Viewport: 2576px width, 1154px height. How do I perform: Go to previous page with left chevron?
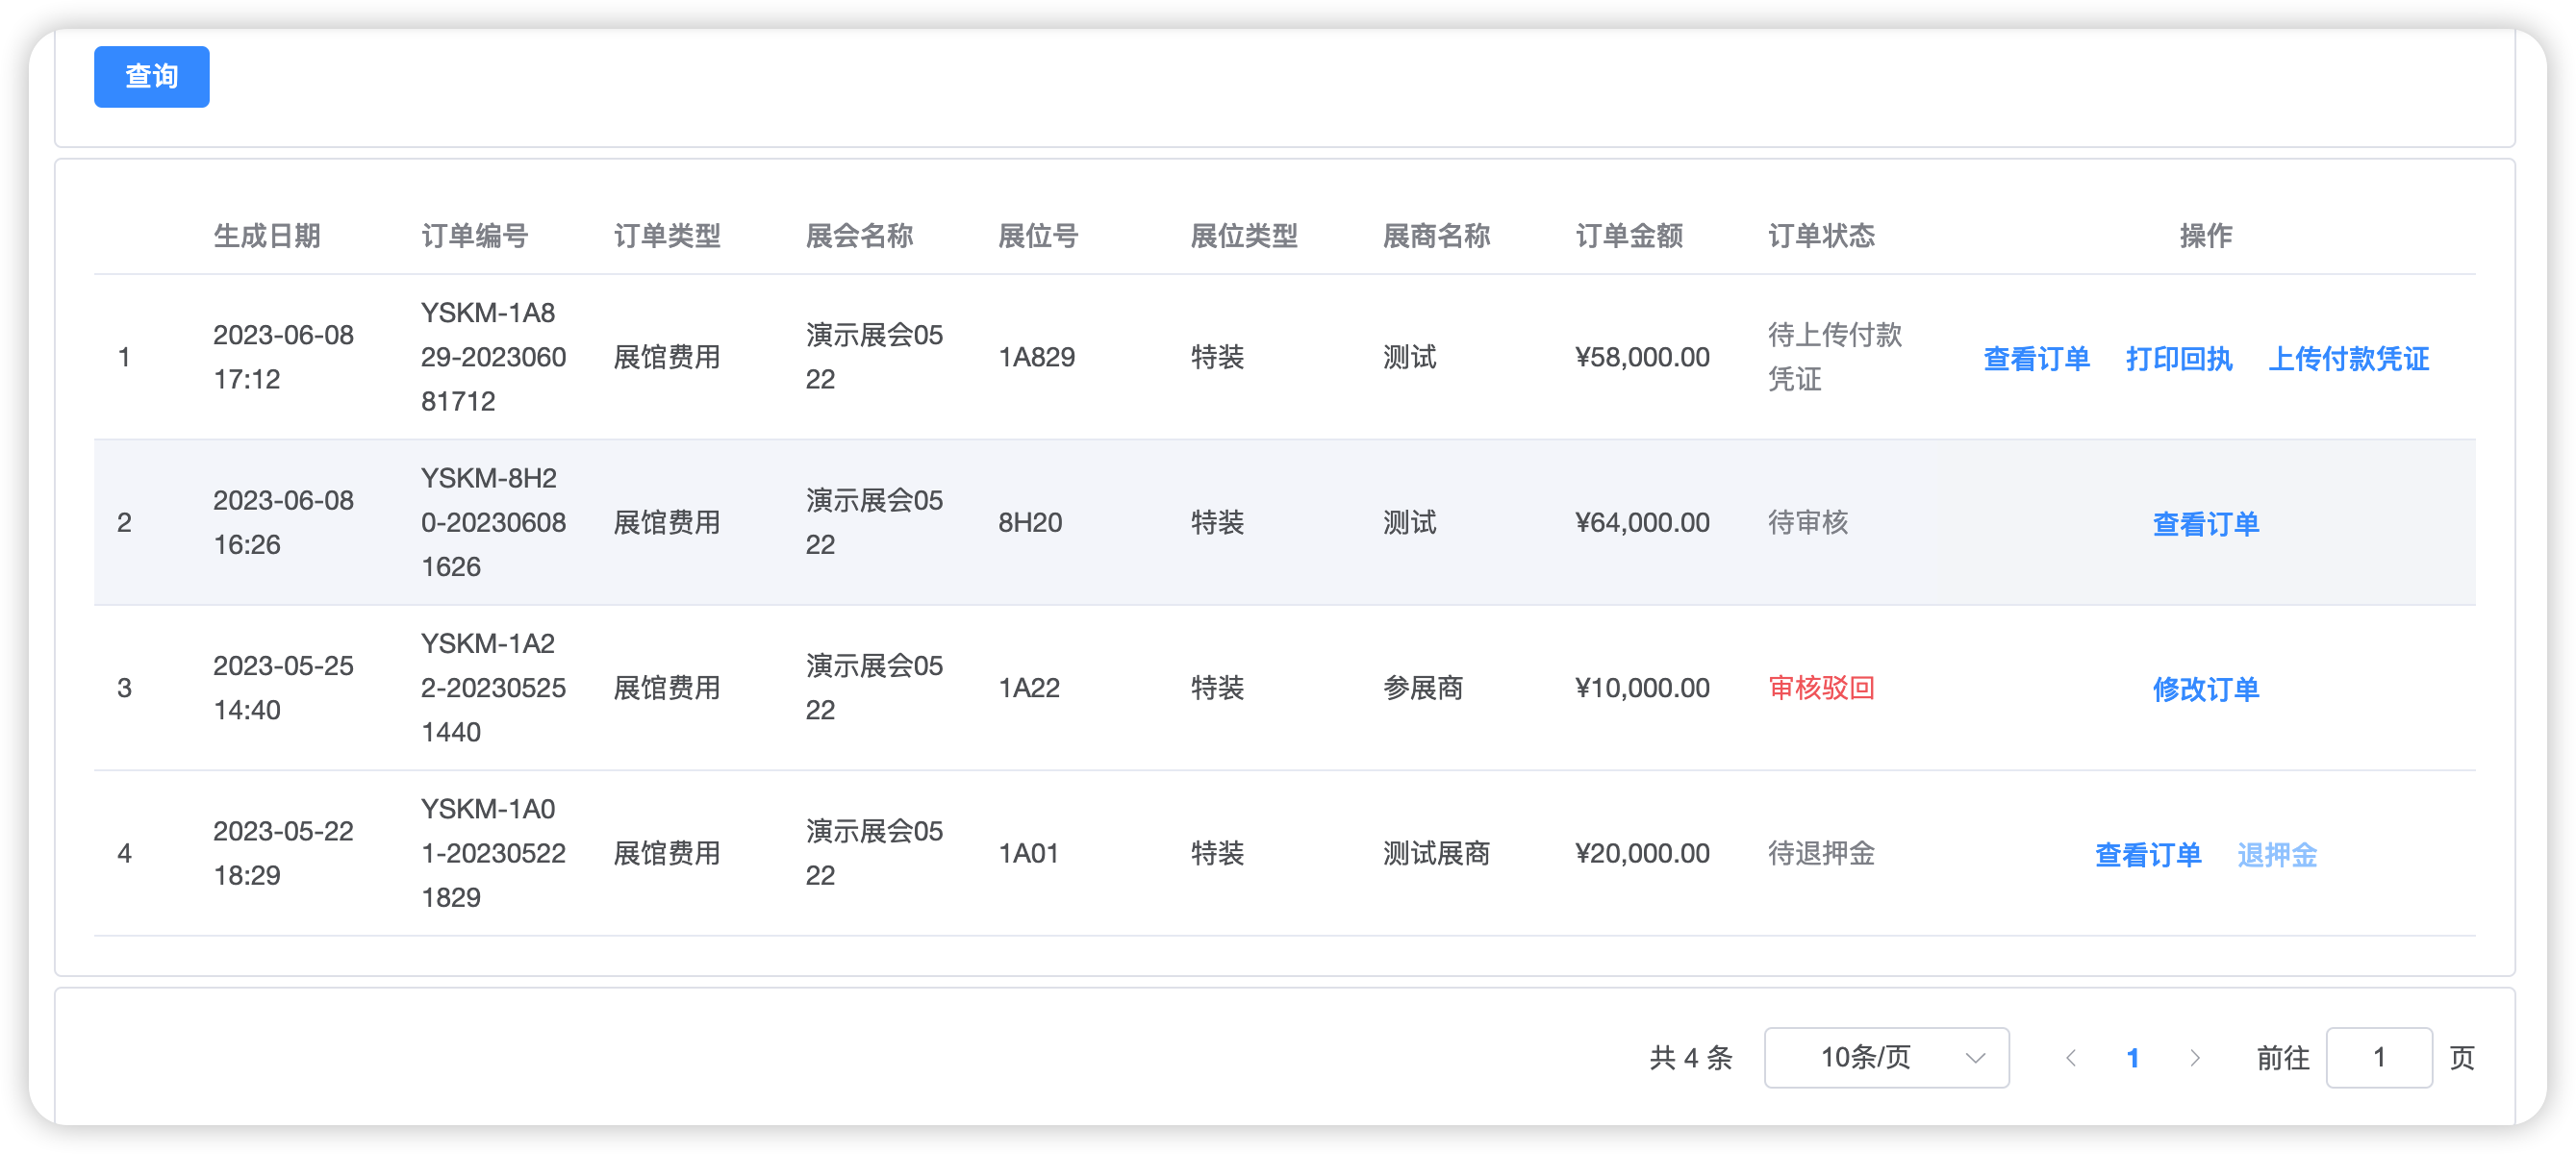pyautogui.click(x=2071, y=1057)
